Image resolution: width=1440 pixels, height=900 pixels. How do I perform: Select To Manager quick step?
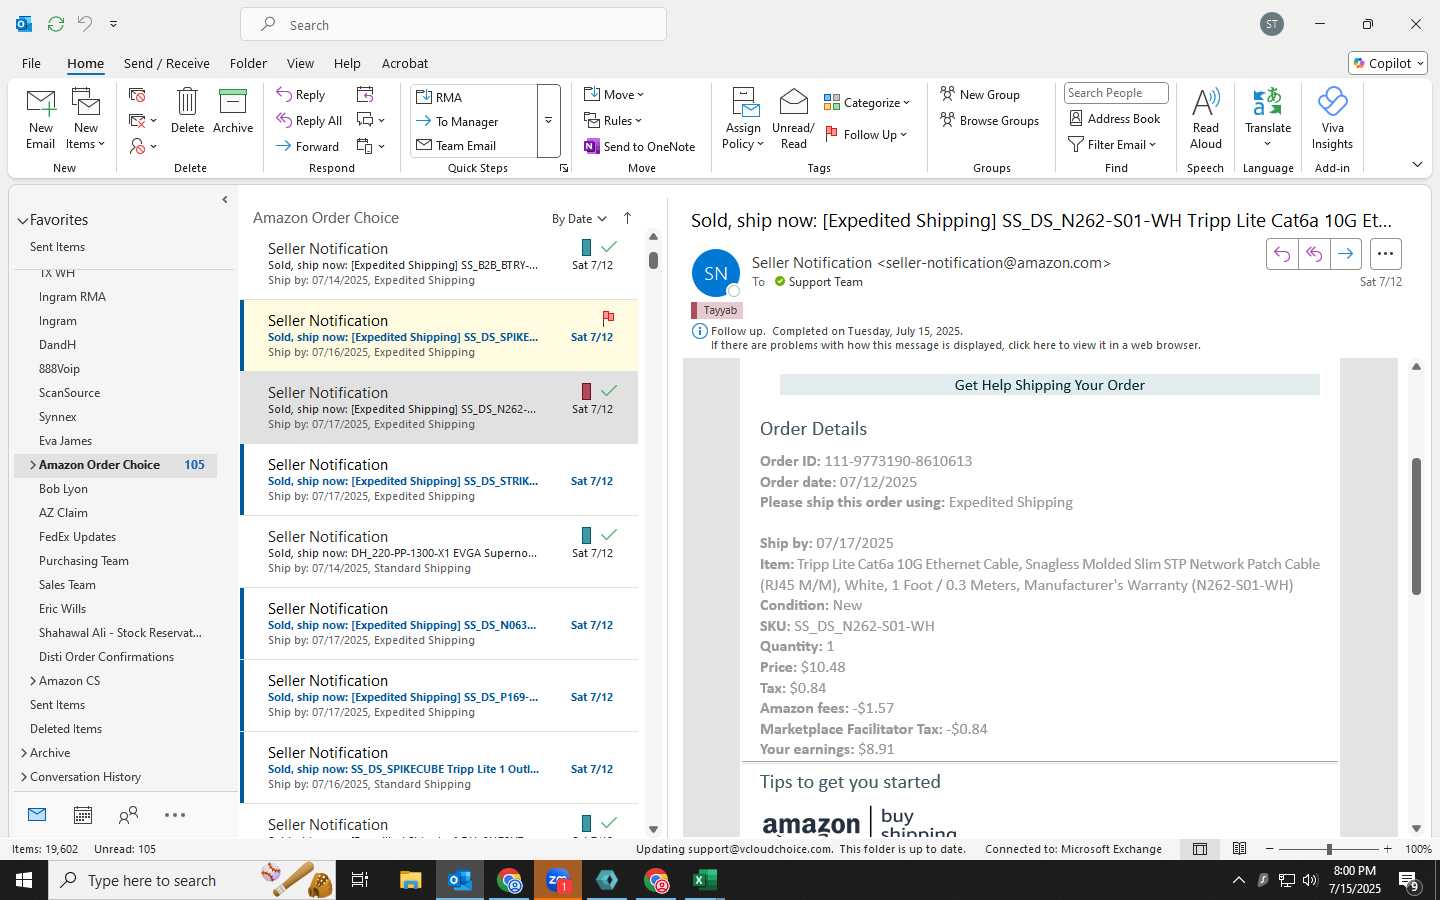click(473, 121)
